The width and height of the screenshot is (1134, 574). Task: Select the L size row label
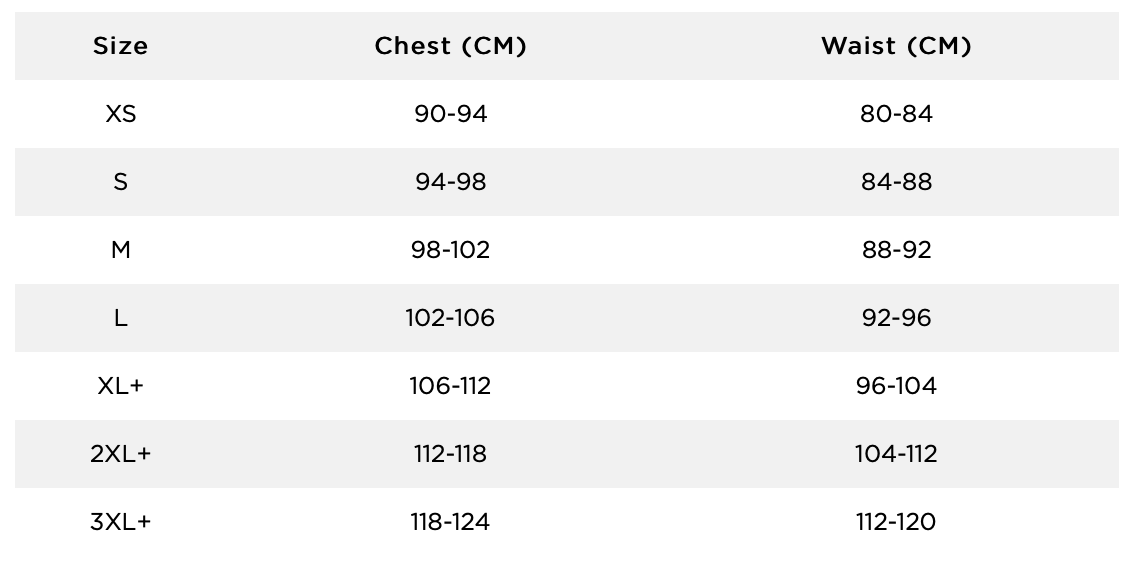[120, 318]
